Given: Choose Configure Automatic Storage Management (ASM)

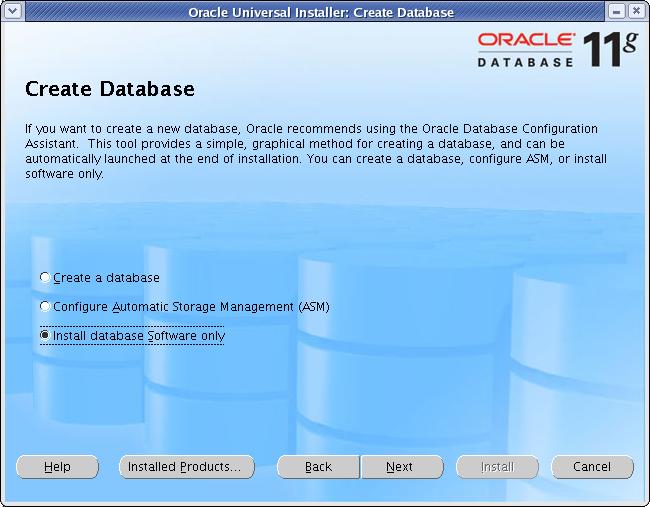Looking at the screenshot, I should pos(185,307).
